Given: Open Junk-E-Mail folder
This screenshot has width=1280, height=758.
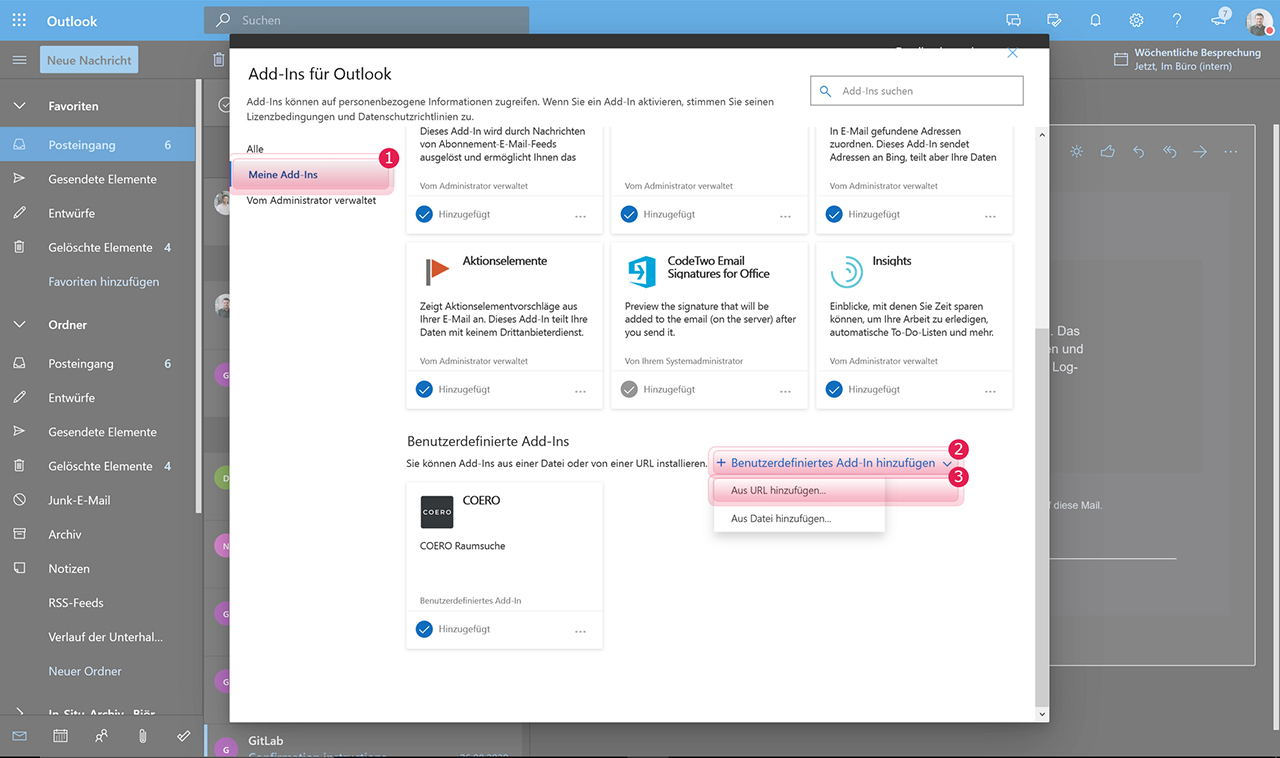Looking at the screenshot, I should 98,500.
